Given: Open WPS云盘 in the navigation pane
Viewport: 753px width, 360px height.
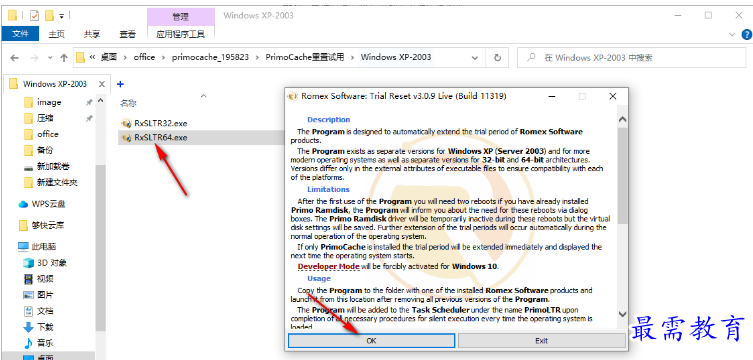Looking at the screenshot, I should (48, 204).
